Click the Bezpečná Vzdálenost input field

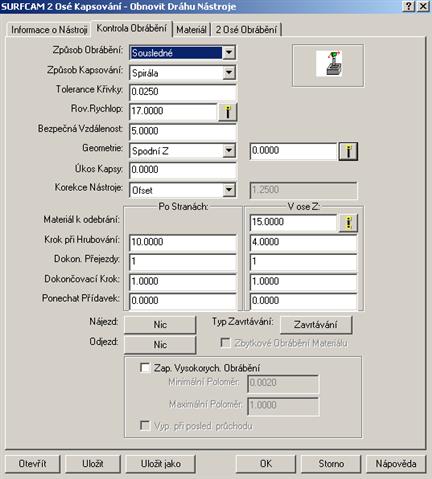click(183, 131)
